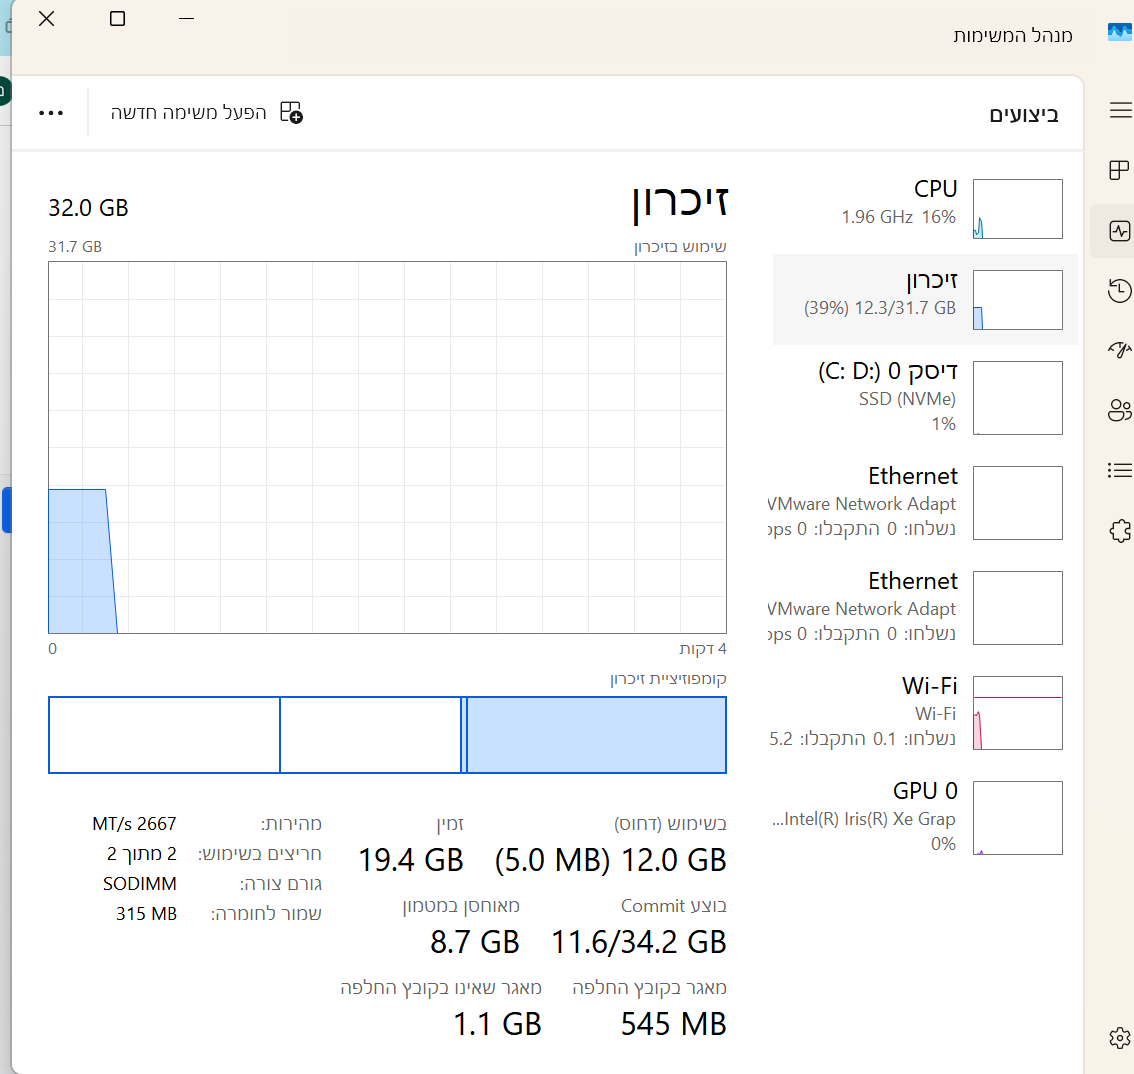1134x1074 pixels.
Task: Open the Details panel icon
Action: [x=1118, y=470]
